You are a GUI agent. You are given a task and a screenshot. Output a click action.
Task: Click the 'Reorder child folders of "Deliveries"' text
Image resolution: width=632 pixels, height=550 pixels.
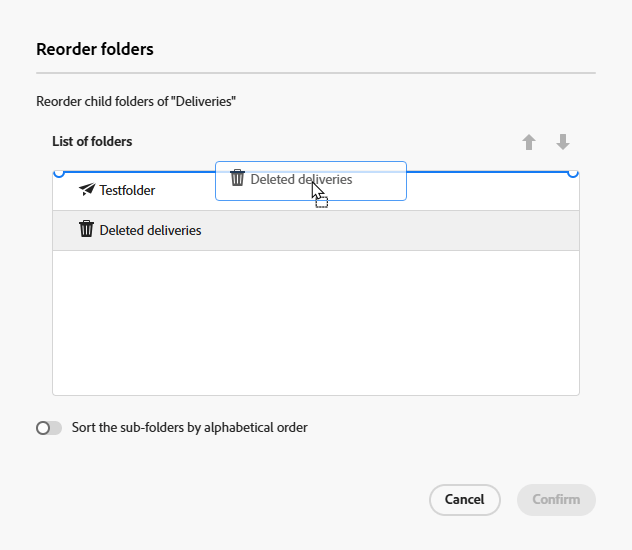136,101
